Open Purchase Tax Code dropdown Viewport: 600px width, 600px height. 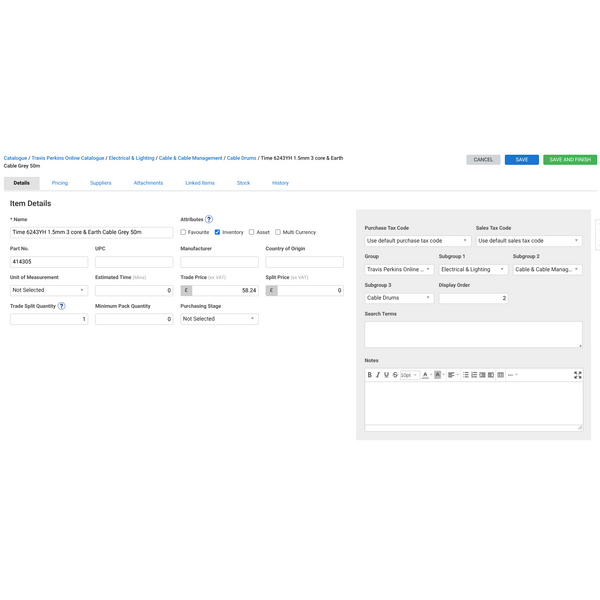coord(417,241)
